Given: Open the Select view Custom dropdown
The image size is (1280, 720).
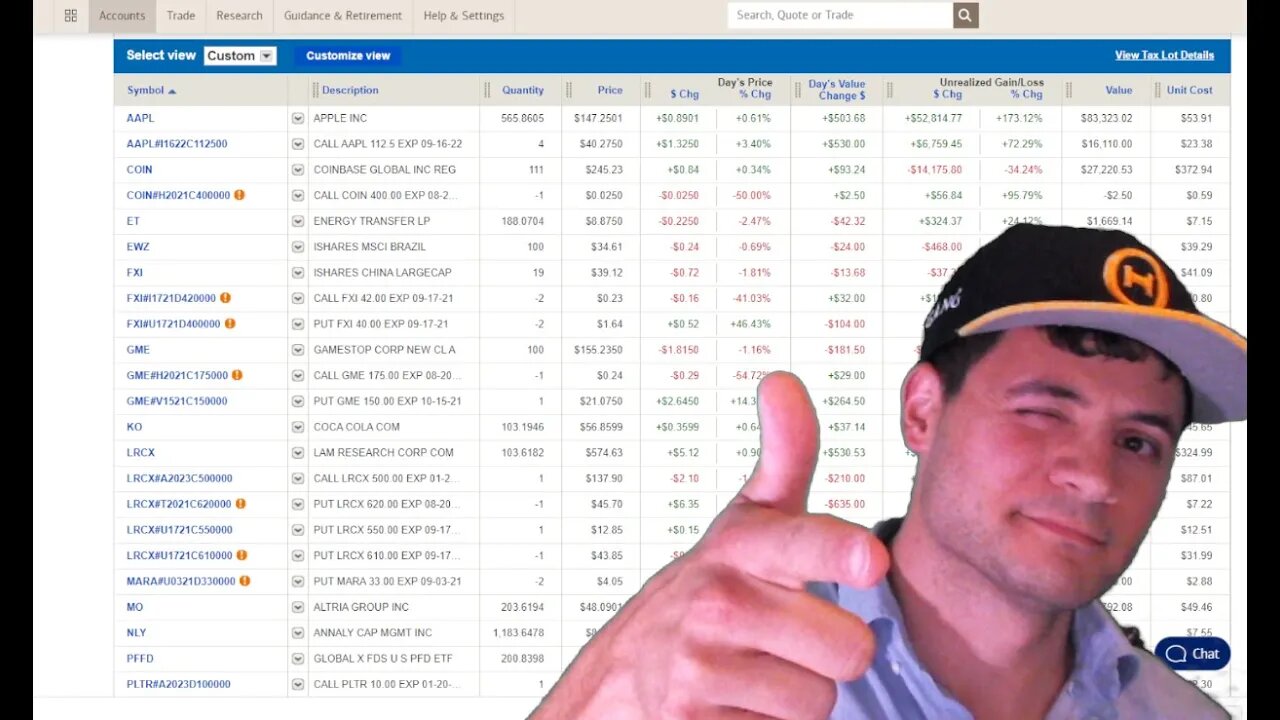Looking at the screenshot, I should [240, 56].
